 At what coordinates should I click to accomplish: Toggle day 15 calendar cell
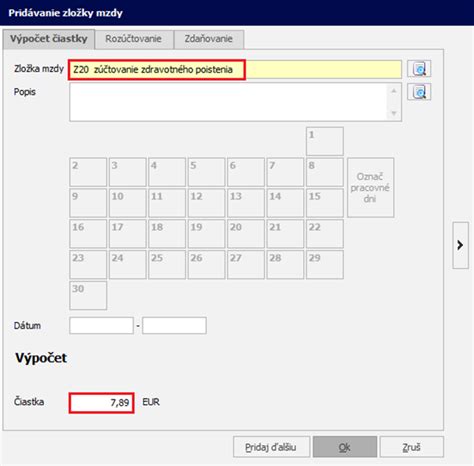[325, 203]
